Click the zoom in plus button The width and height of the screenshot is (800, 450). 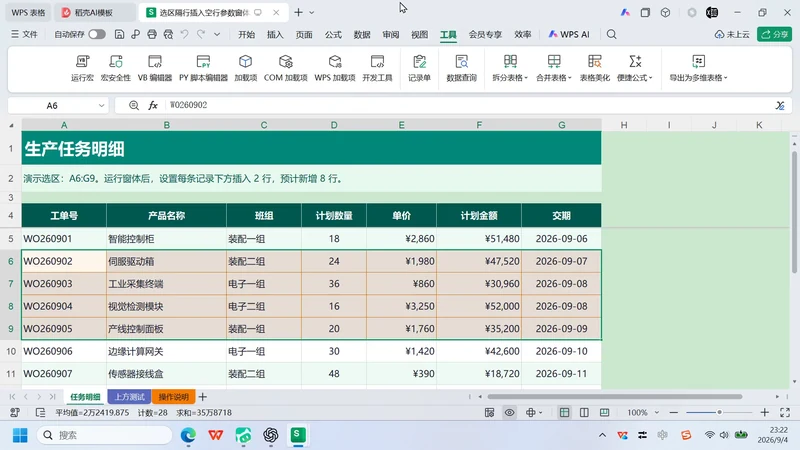click(764, 412)
